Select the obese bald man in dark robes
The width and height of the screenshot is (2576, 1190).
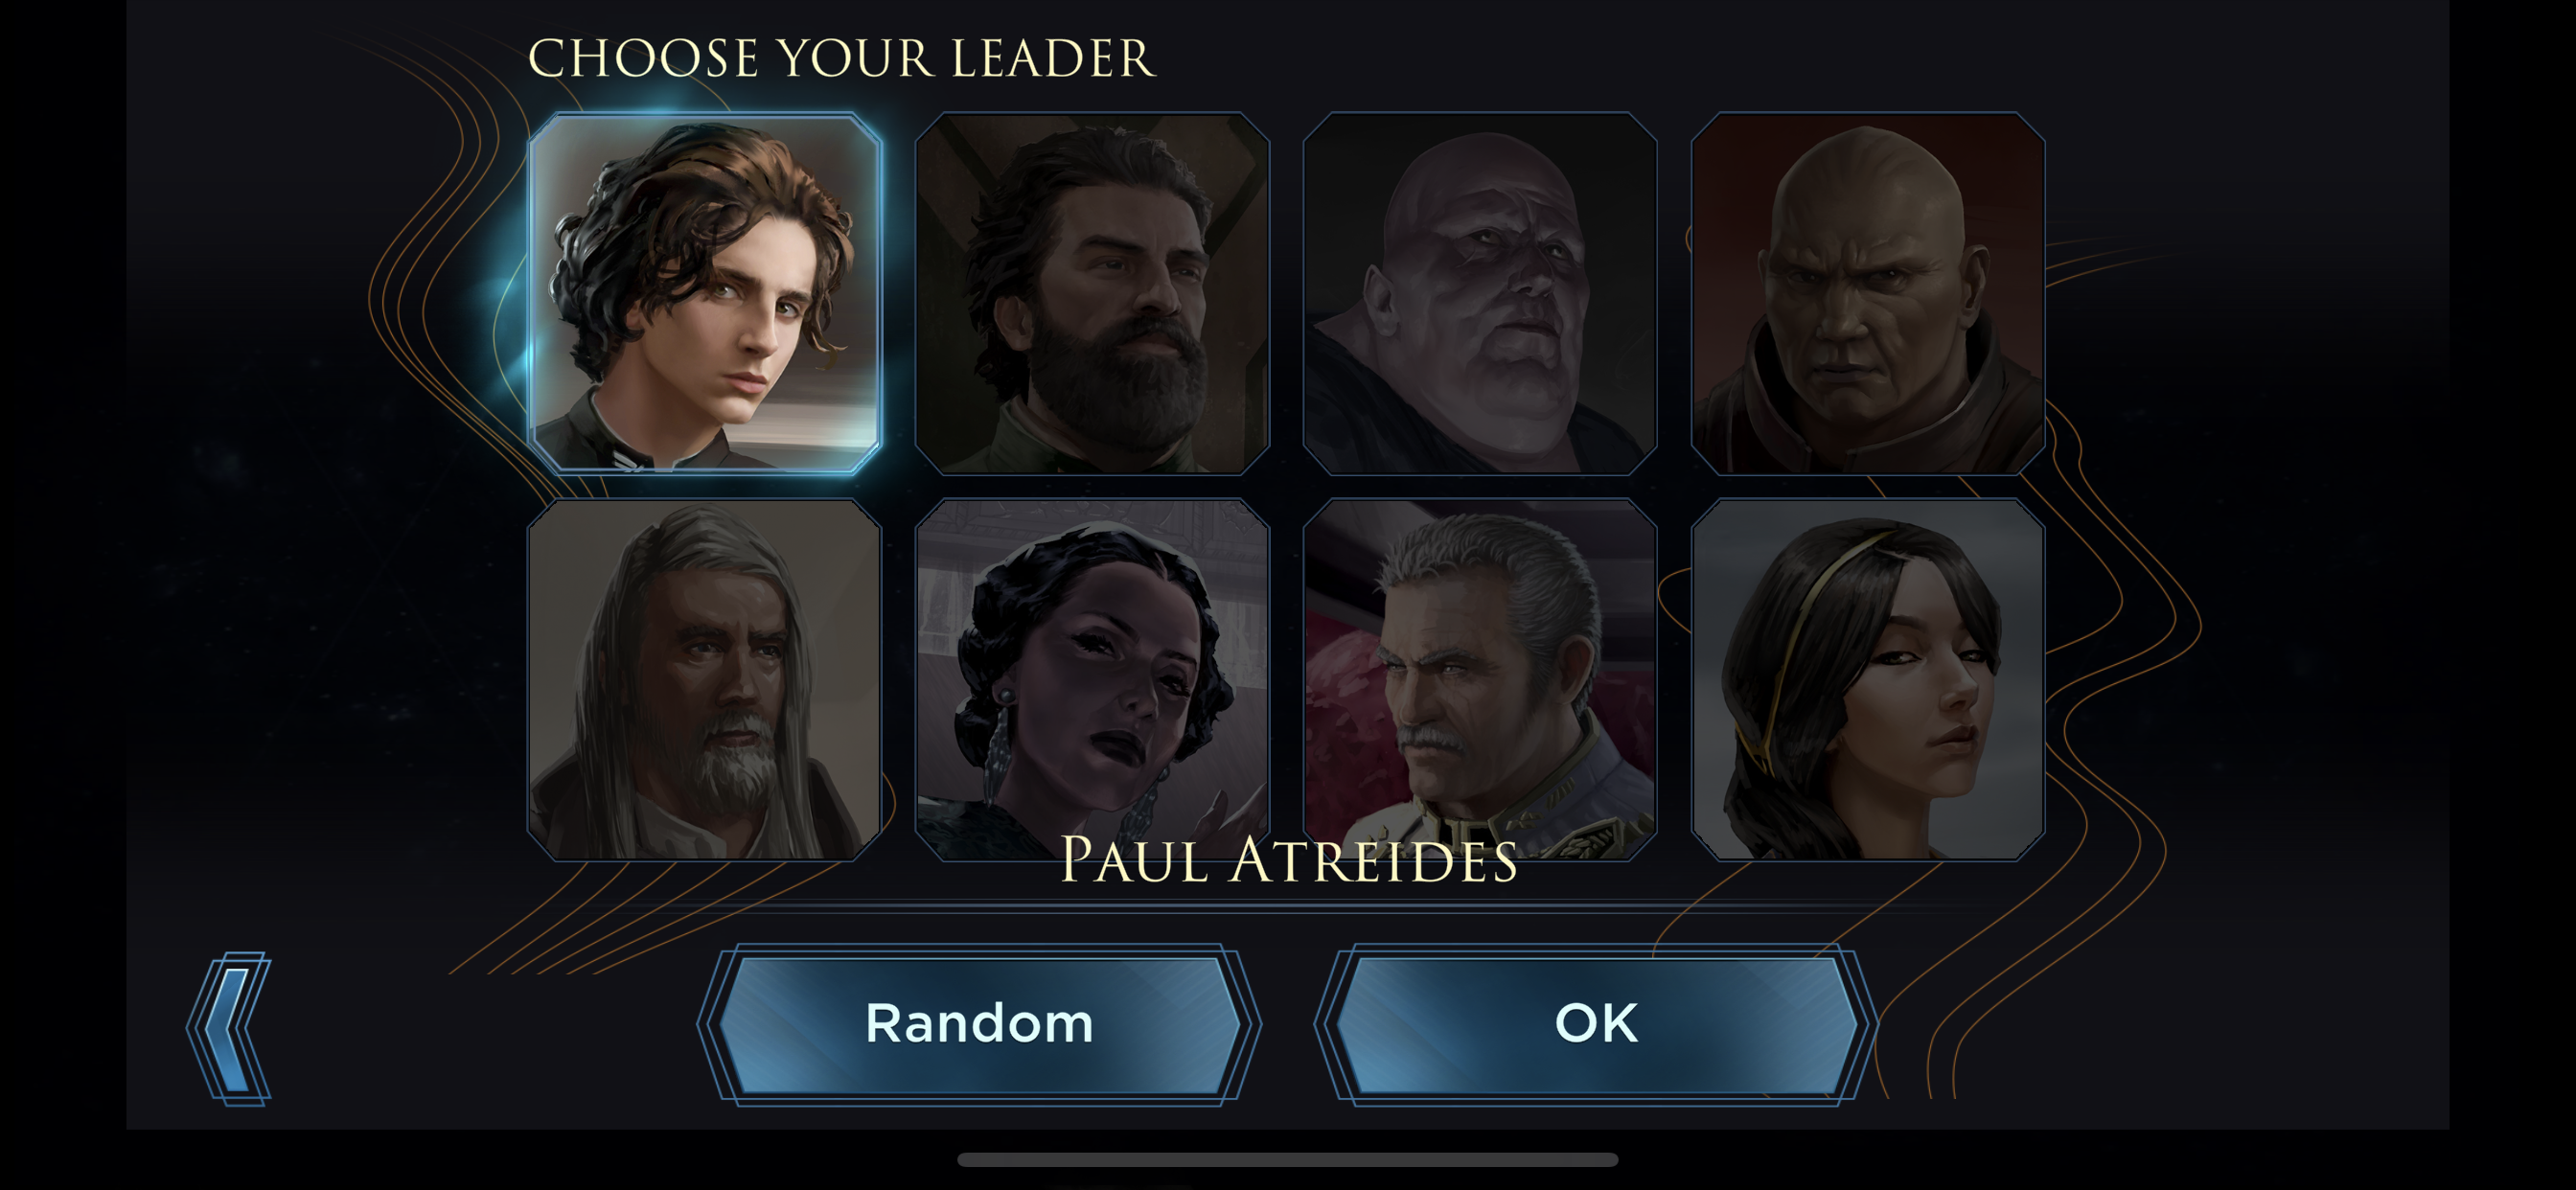point(1480,293)
